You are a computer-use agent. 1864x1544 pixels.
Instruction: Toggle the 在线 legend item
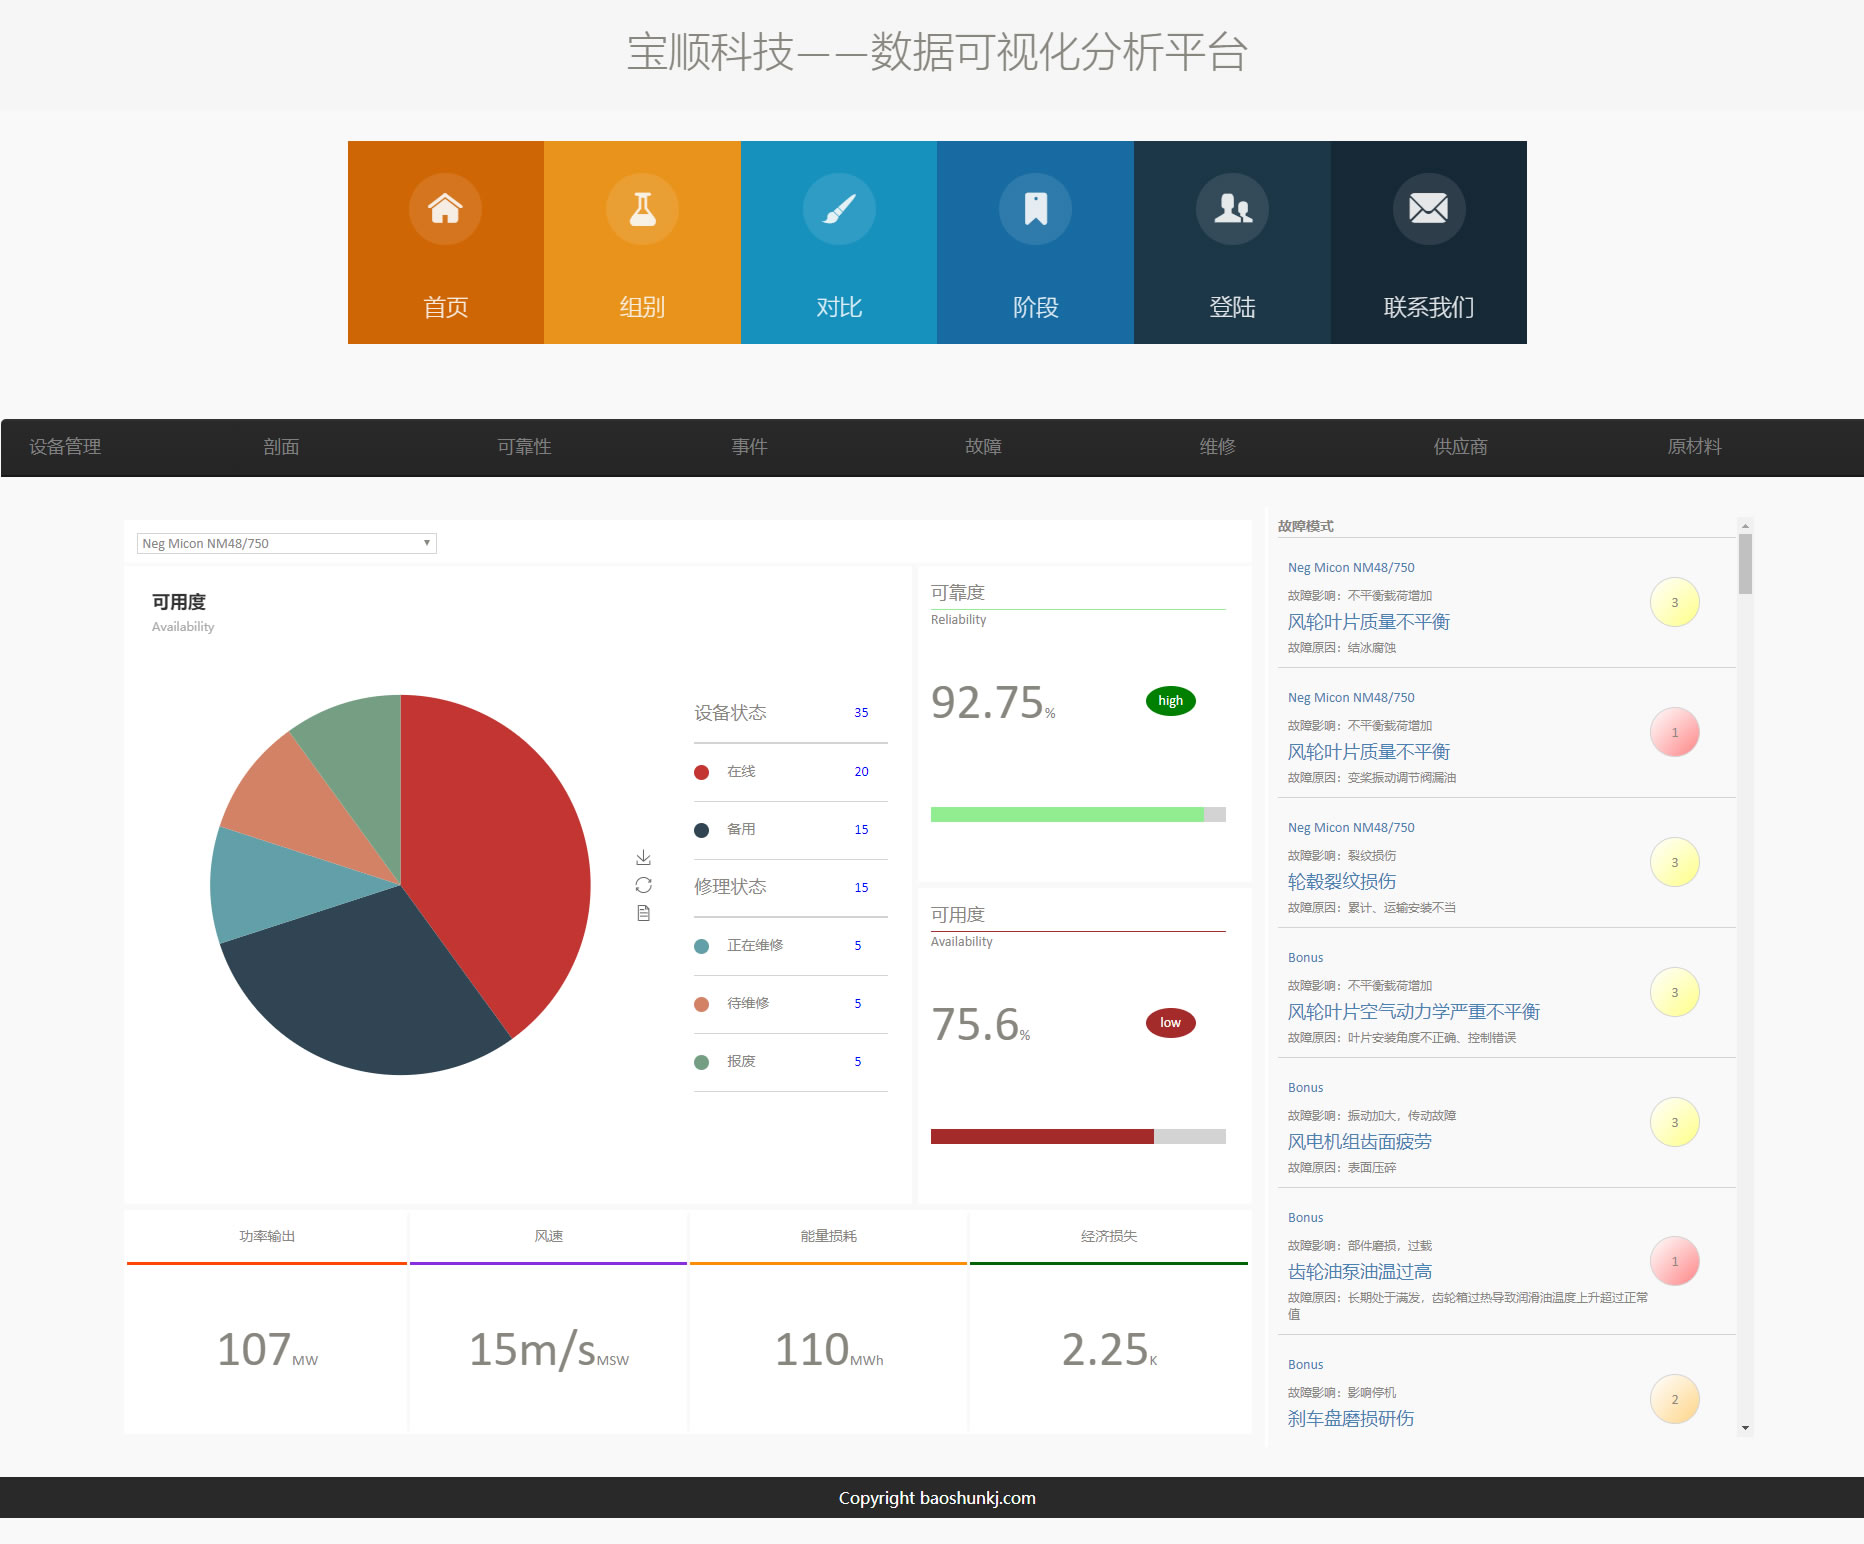[x=741, y=771]
